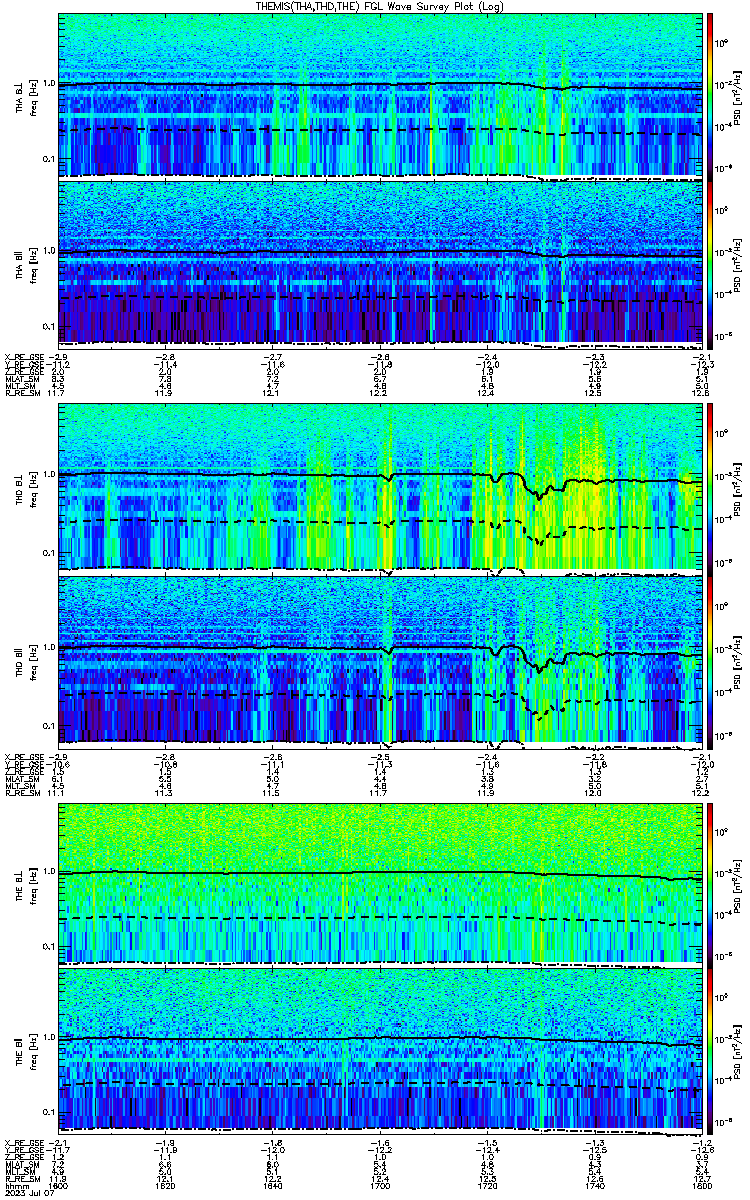Click the 1600 time tick at the left end

(x=60, y=1185)
